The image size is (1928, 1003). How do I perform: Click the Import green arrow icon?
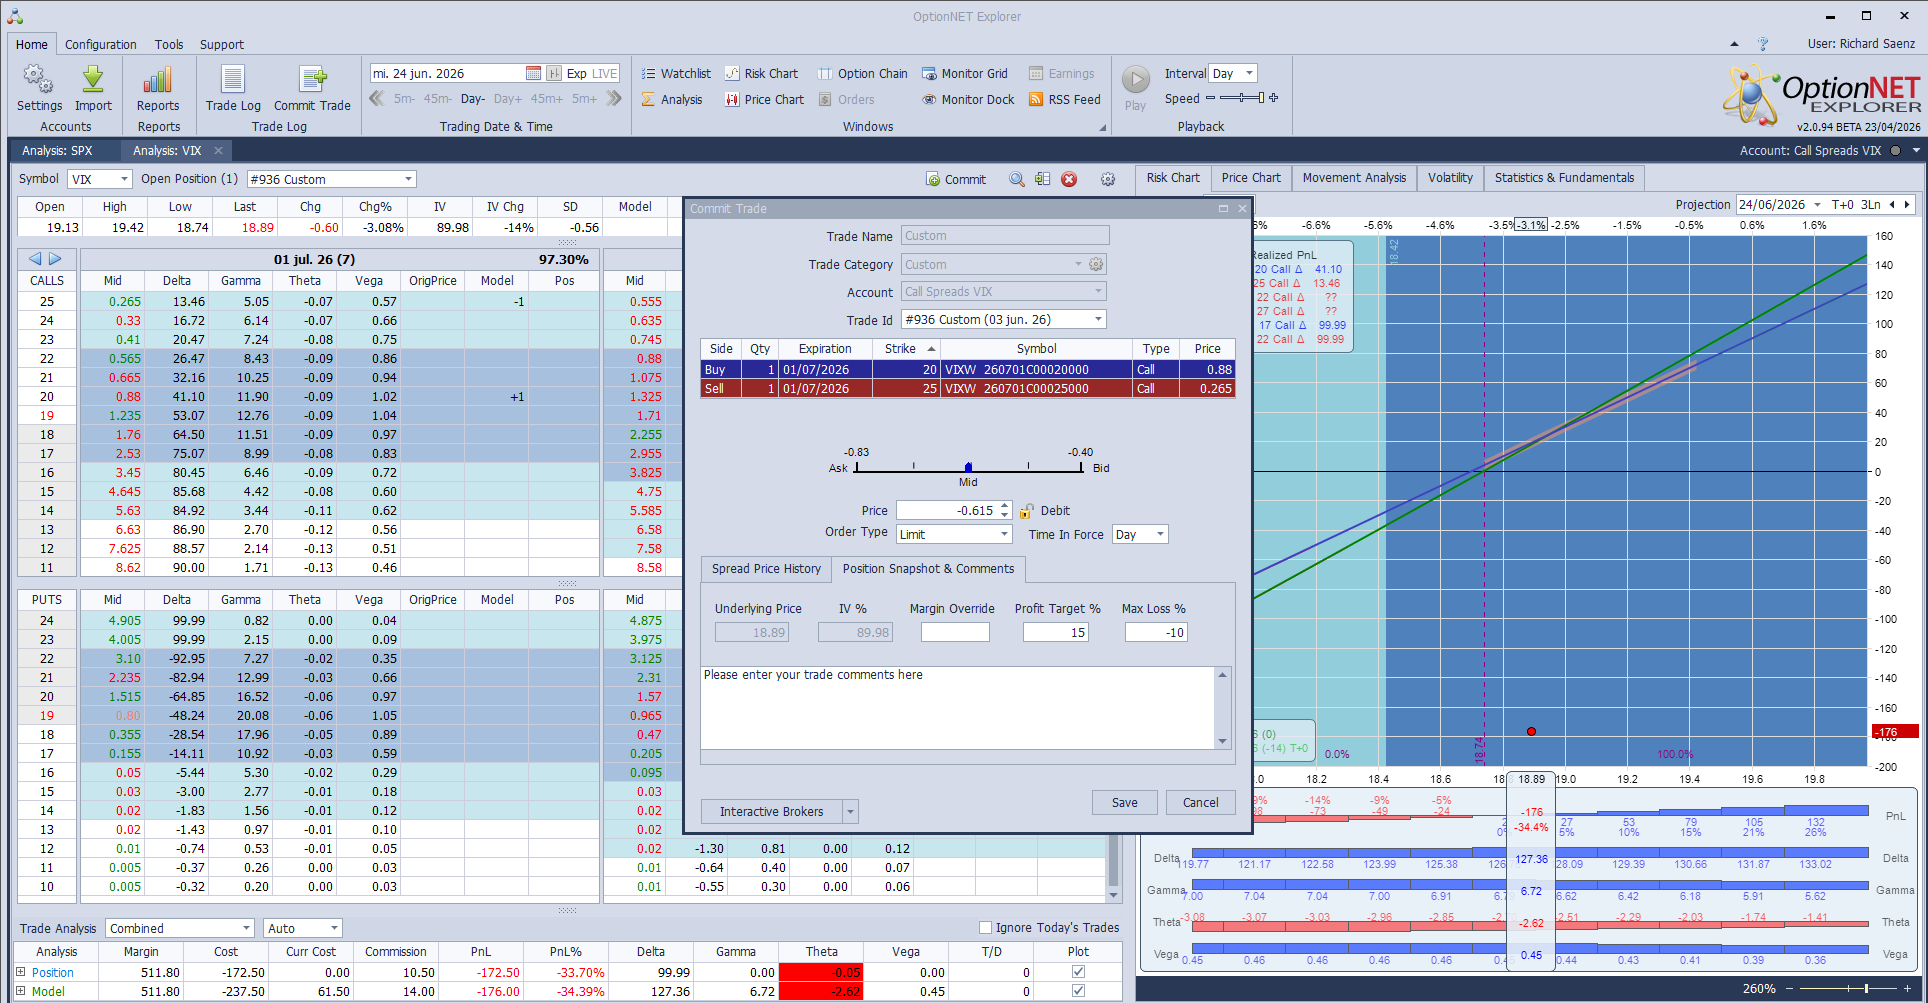tap(93, 80)
